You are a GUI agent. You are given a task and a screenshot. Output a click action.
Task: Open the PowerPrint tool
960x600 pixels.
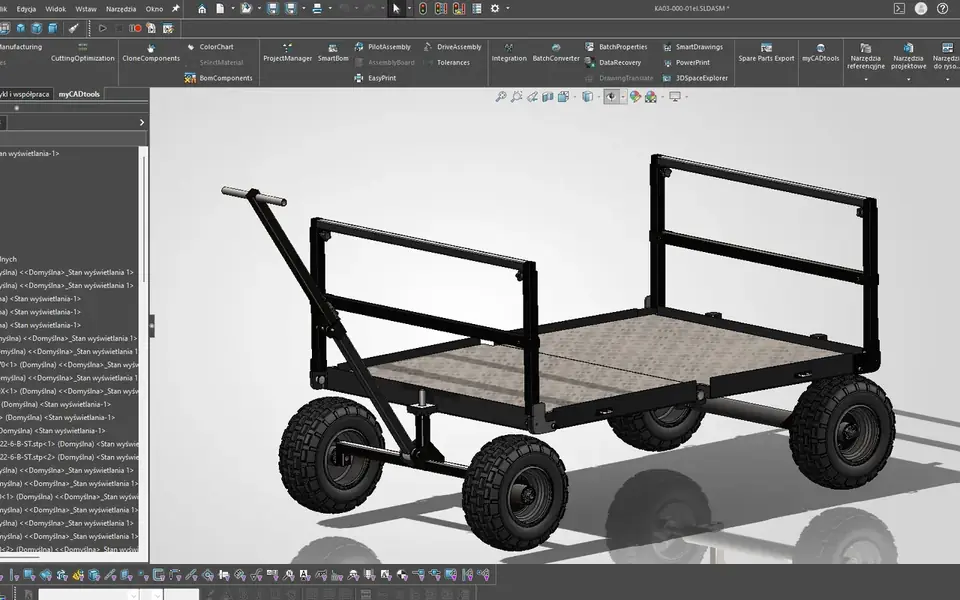tap(686, 62)
